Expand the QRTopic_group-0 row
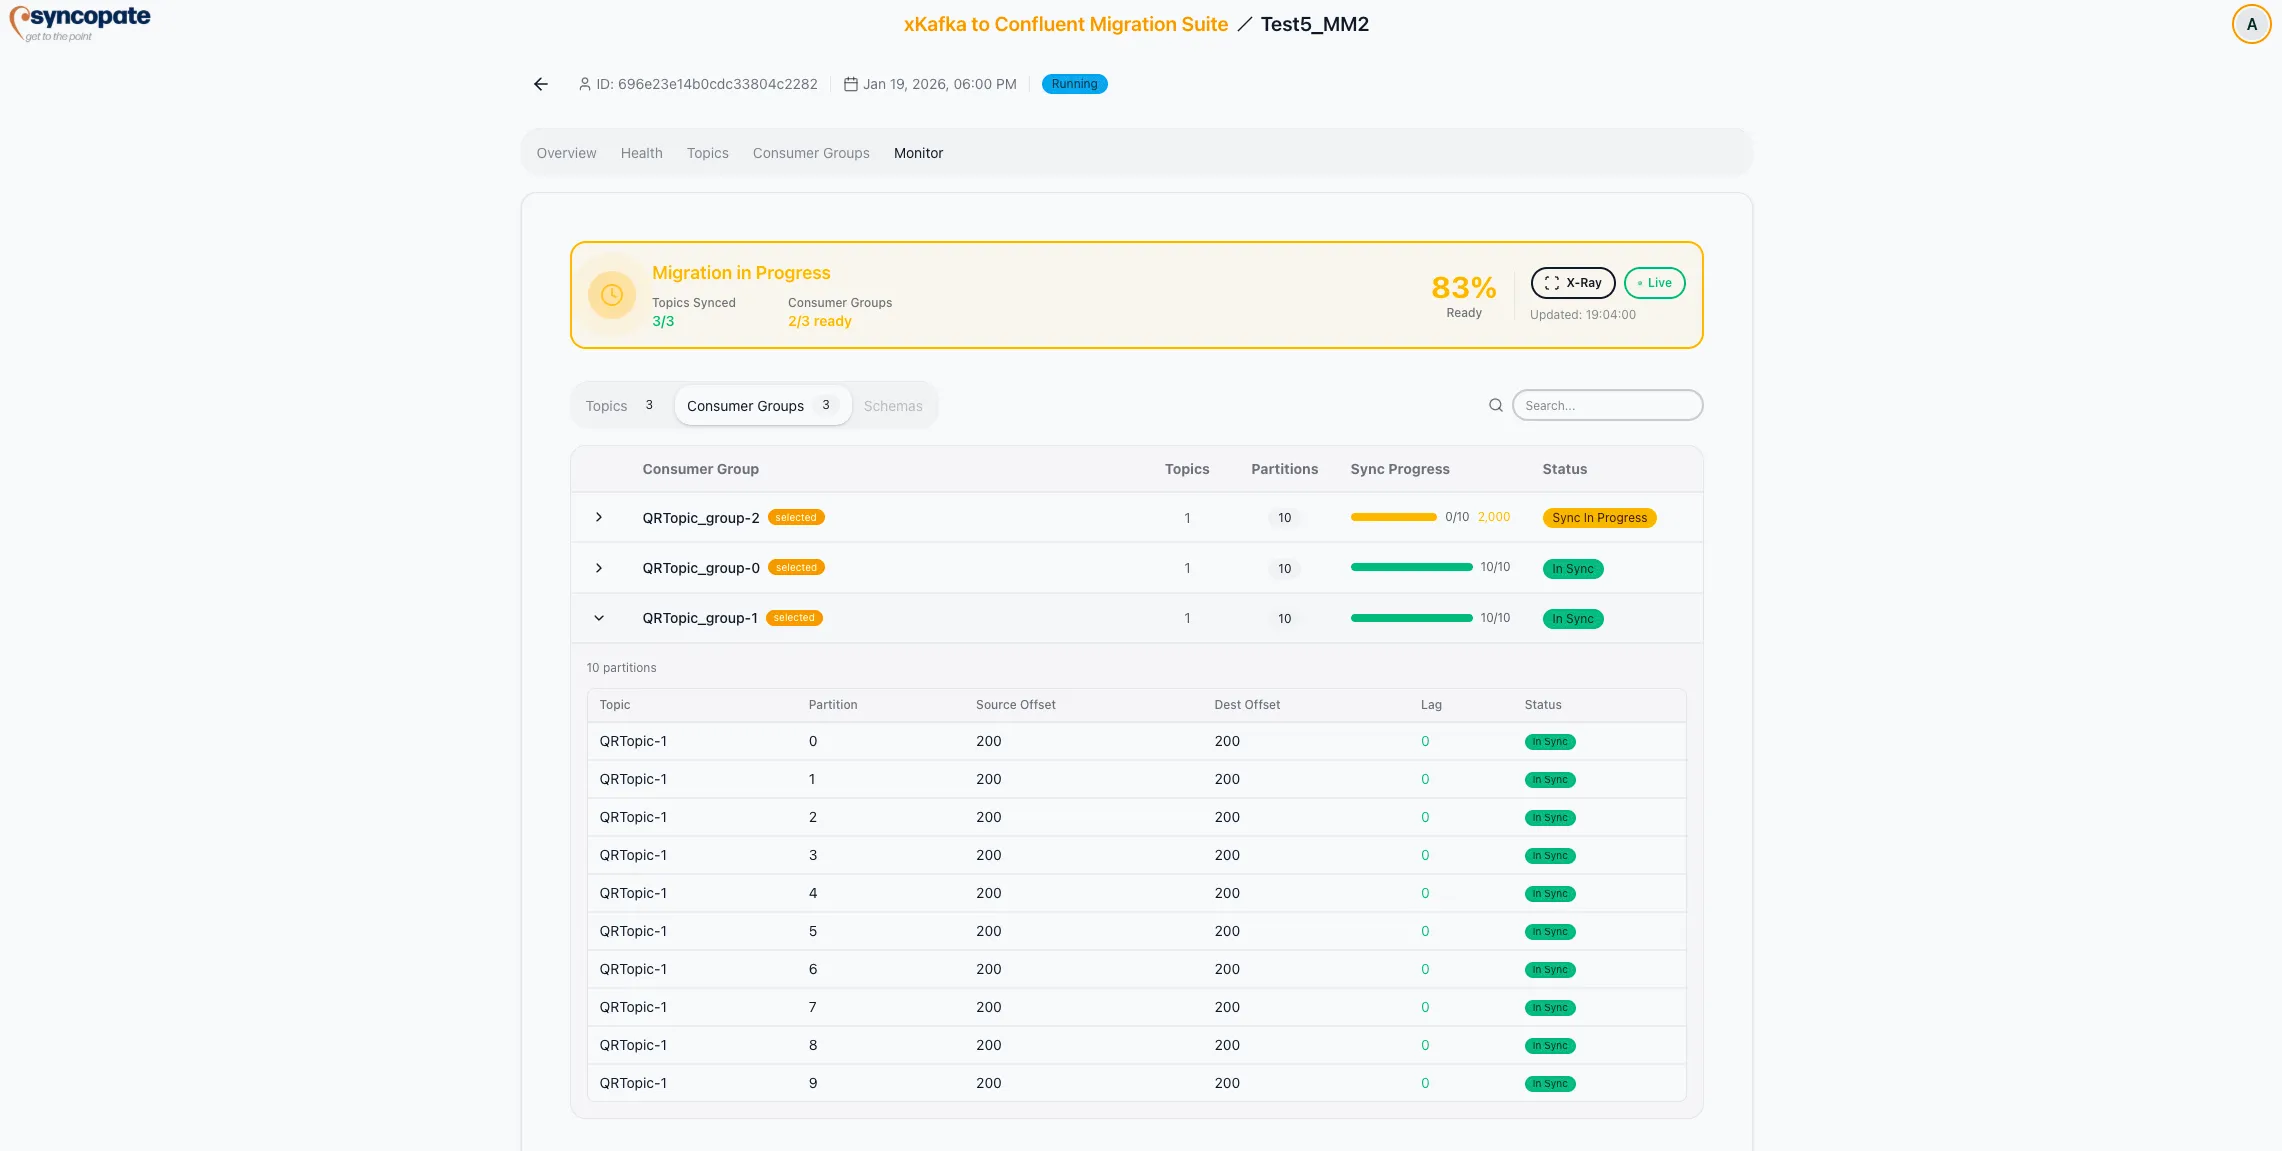Viewport: 2282px width, 1151px height. [599, 568]
